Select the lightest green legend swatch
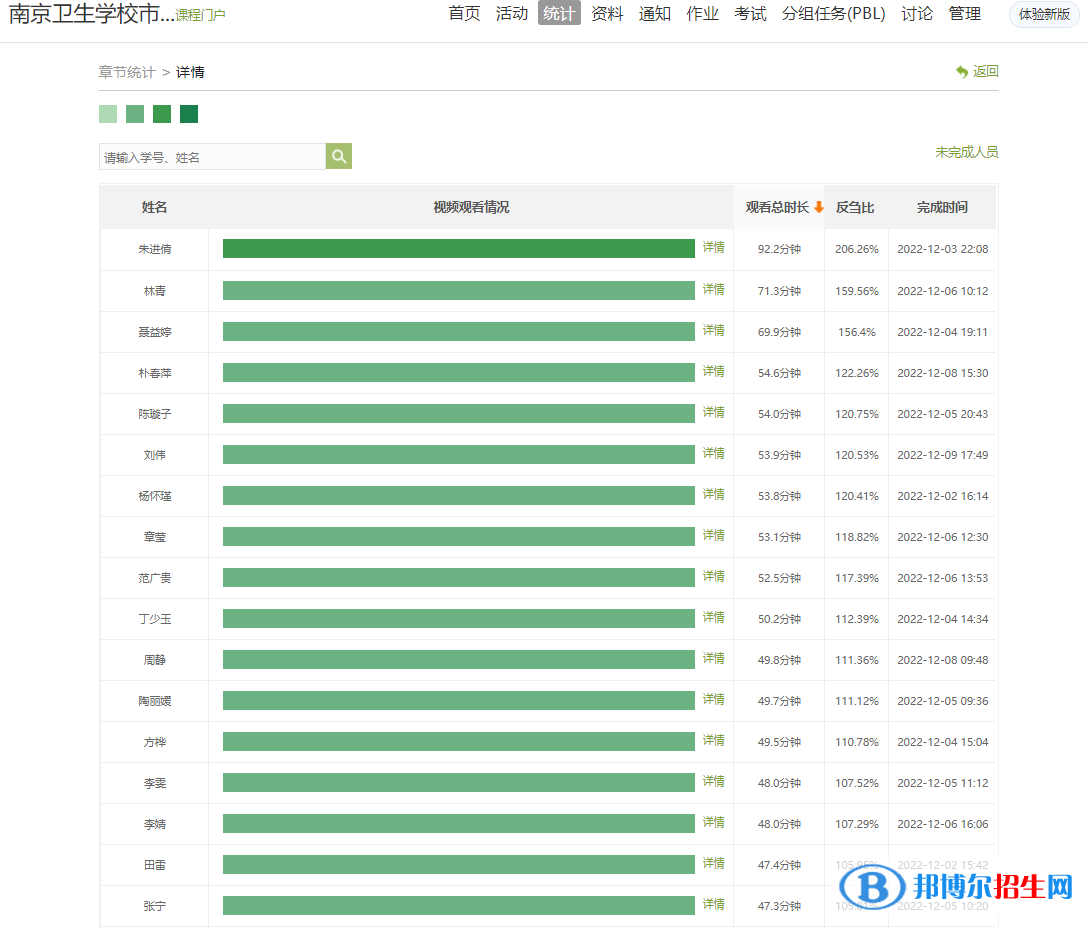This screenshot has height=928, width=1088. point(108,114)
